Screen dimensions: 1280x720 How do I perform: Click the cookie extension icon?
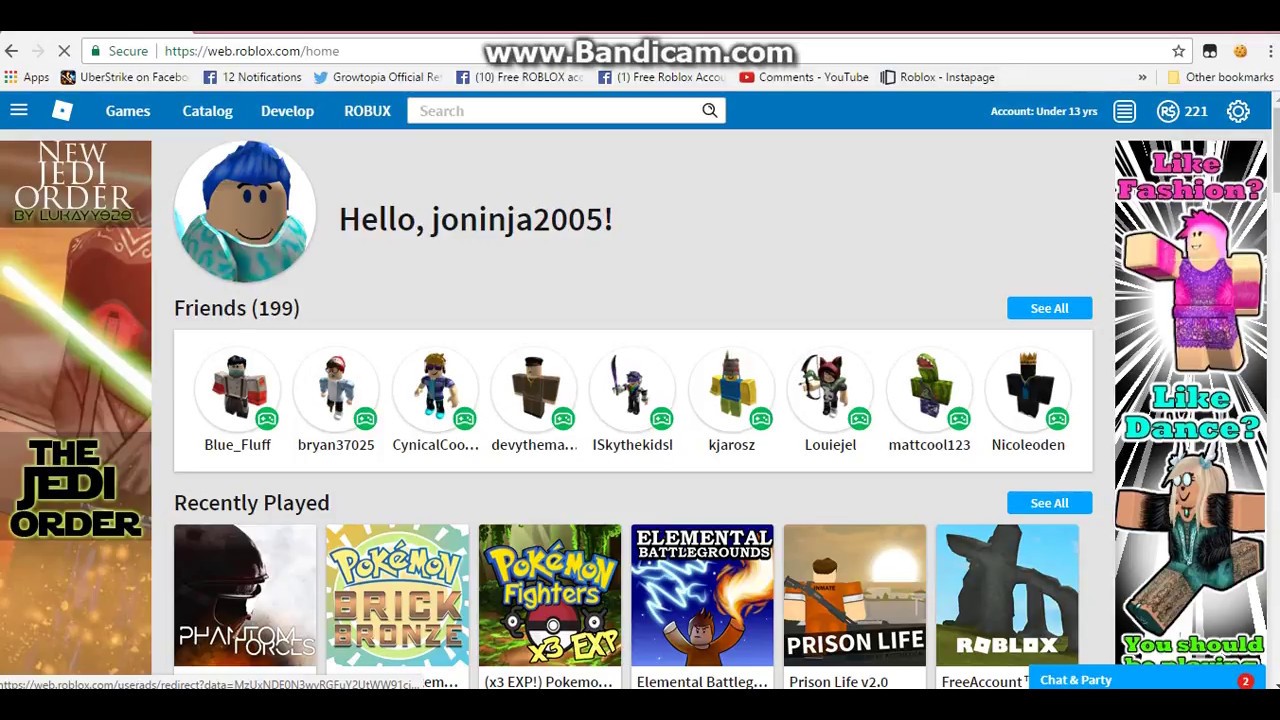[1240, 51]
